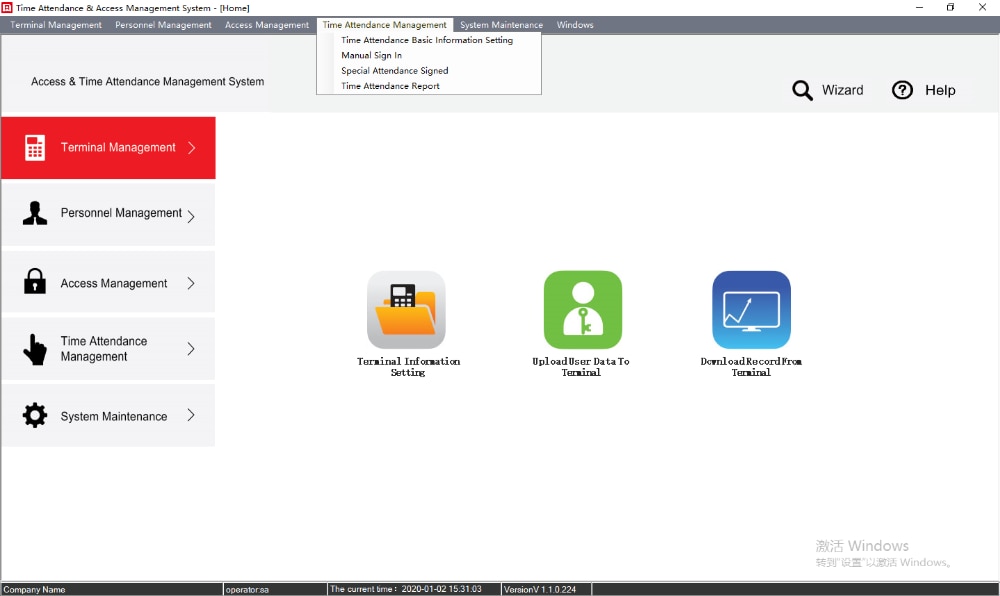Launch Download Record From Terminal icon
Viewport: 1000px width, 596px height.
tap(751, 310)
